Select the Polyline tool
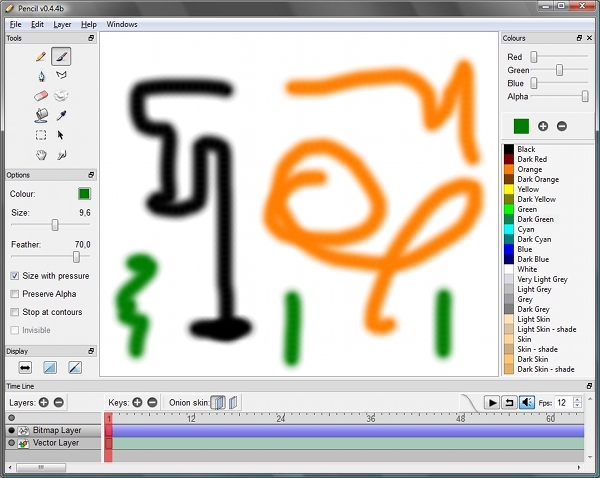 (61, 75)
